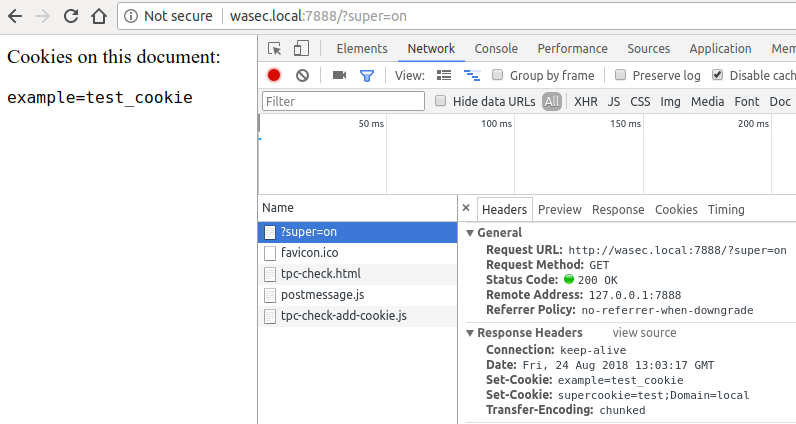796x424 pixels.
Task: Toggle the network filter funnel icon
Action: (x=367, y=75)
